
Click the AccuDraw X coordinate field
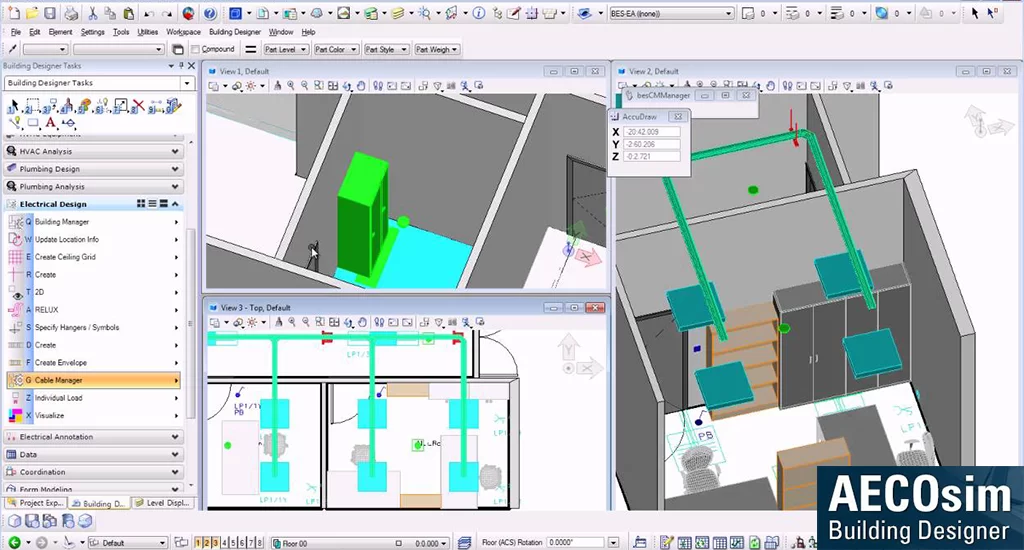tap(652, 132)
